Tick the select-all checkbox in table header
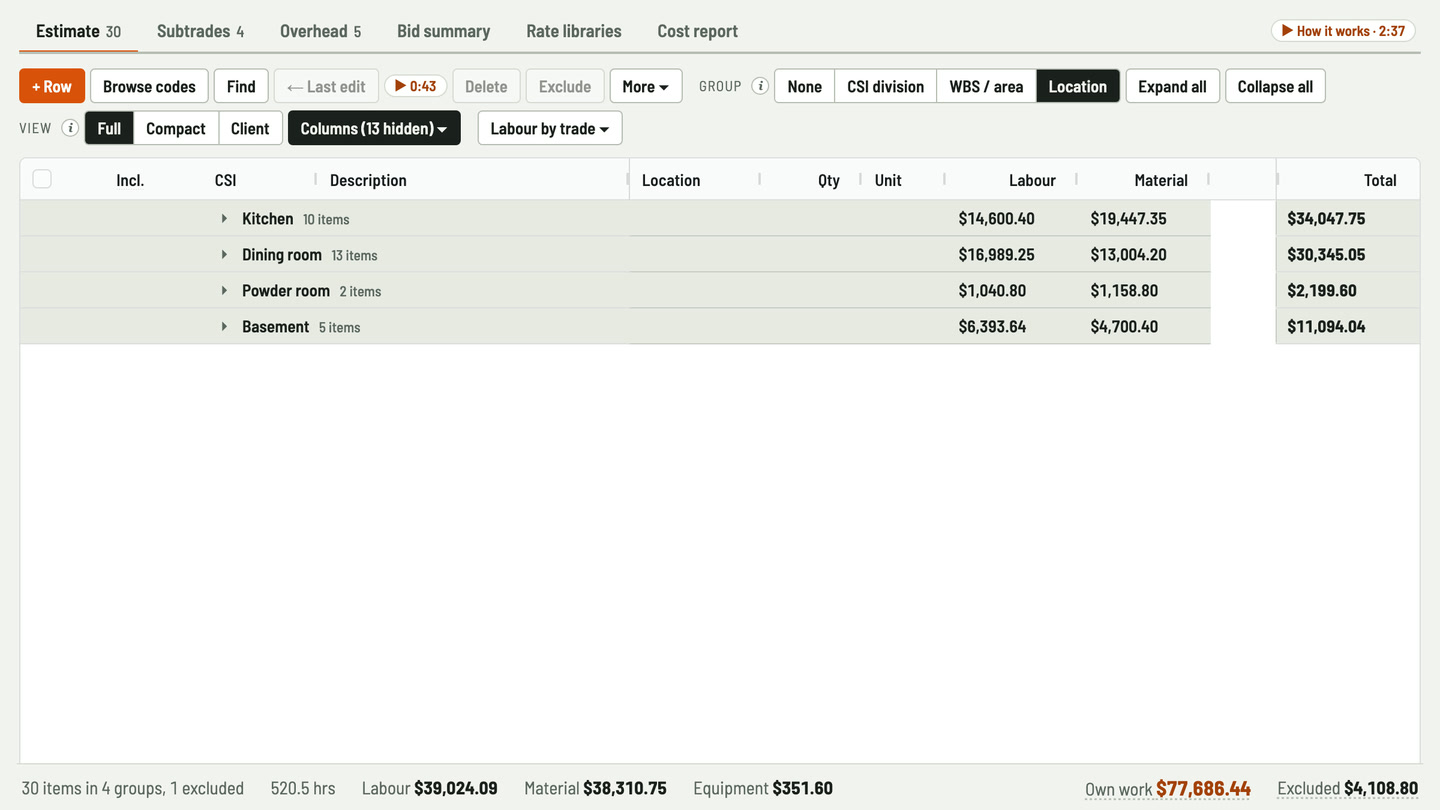1440x810 pixels. click(x=42, y=179)
